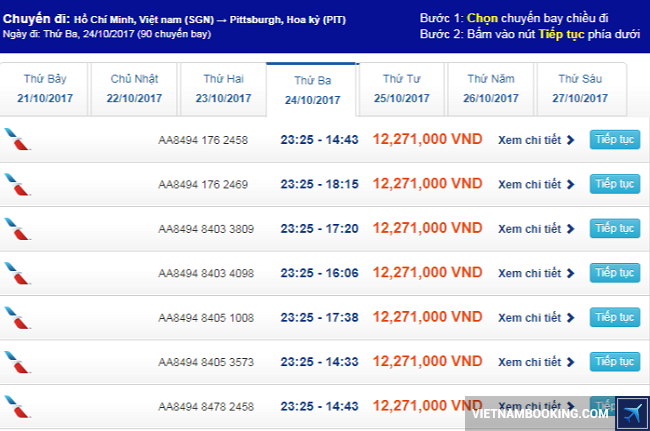Image resolution: width=650 pixels, height=431 pixels.
Task: Expand Xem chi tiết for flight arriving 18:15
Action: tap(536, 184)
